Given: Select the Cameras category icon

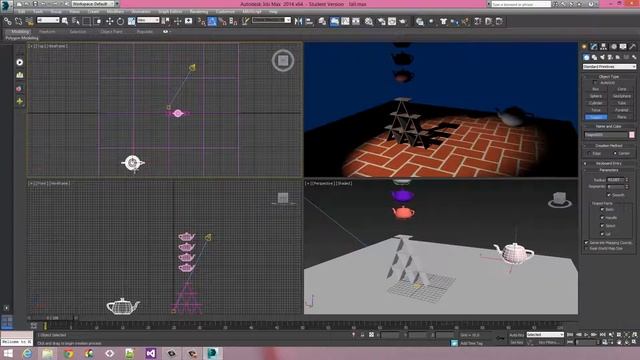Looking at the screenshot, I should point(610,58).
